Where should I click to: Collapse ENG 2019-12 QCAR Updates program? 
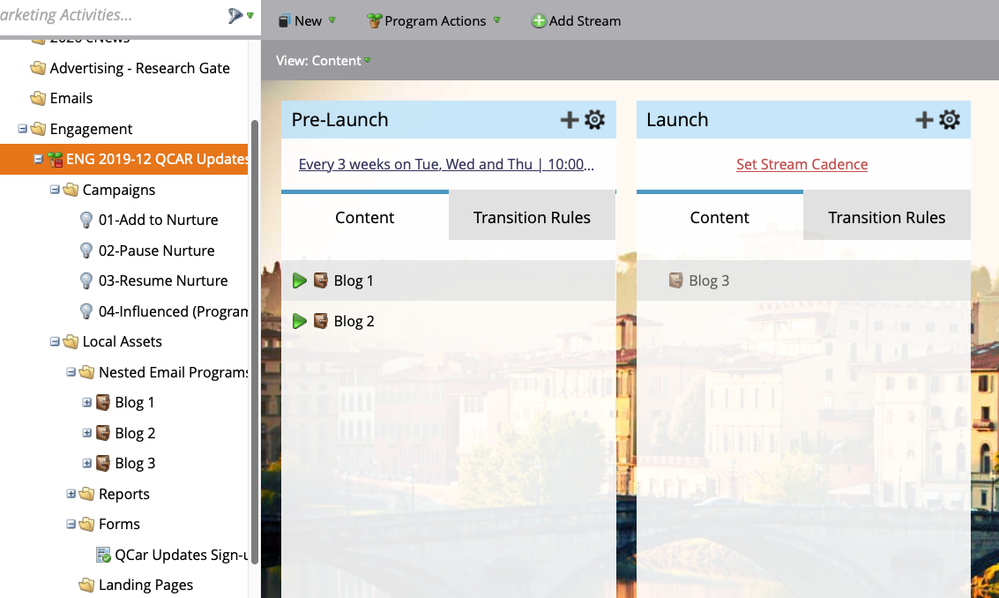[38, 159]
